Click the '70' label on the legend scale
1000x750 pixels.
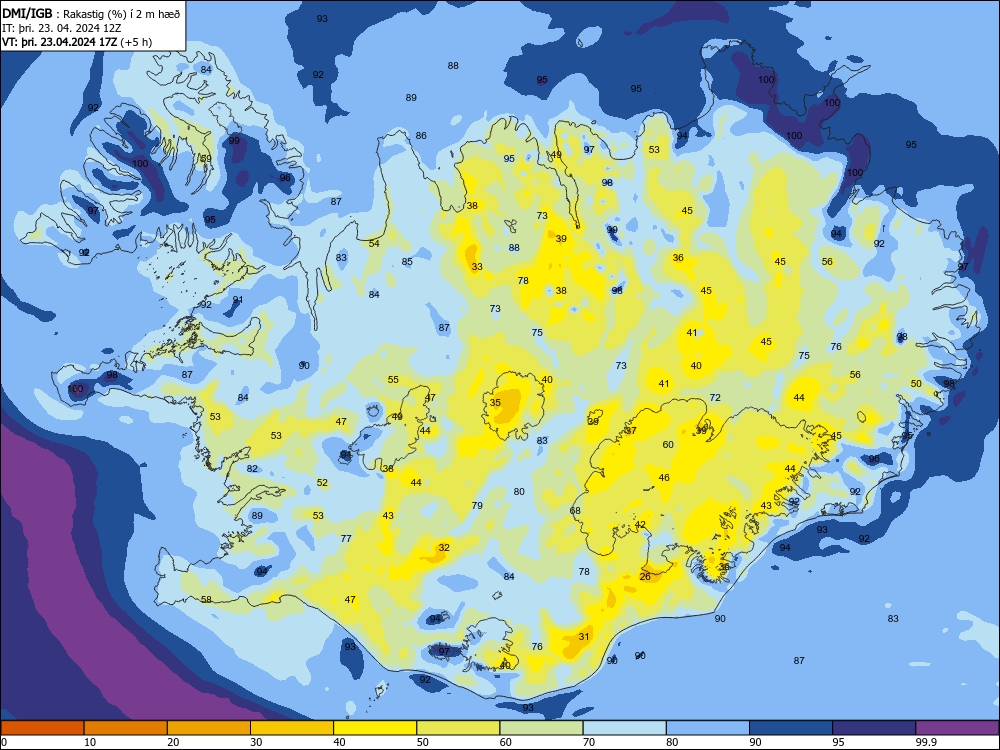589,742
